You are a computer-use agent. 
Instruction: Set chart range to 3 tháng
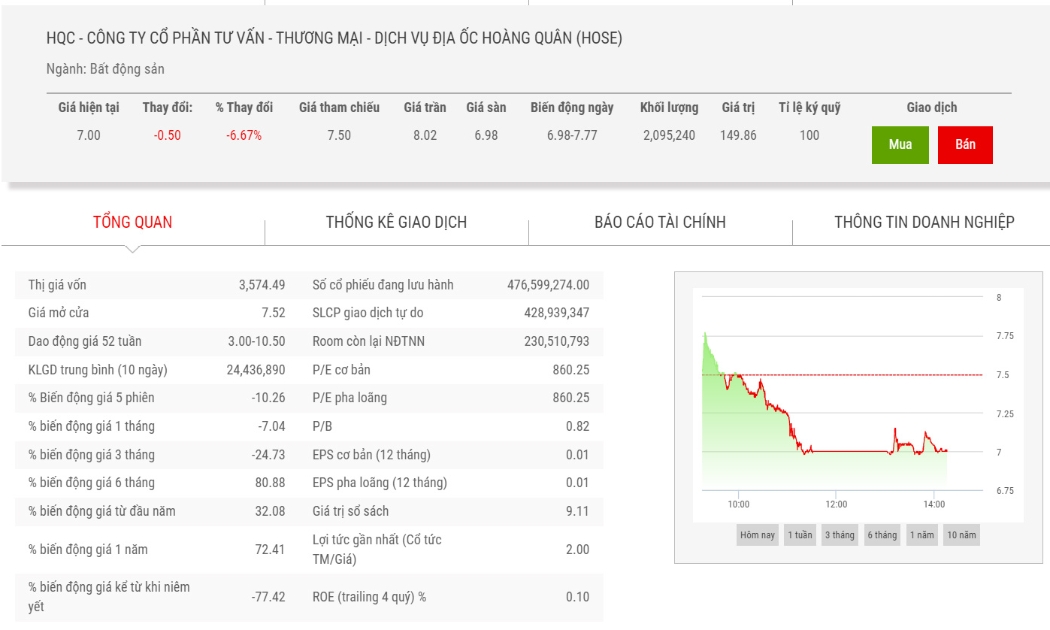click(x=840, y=535)
